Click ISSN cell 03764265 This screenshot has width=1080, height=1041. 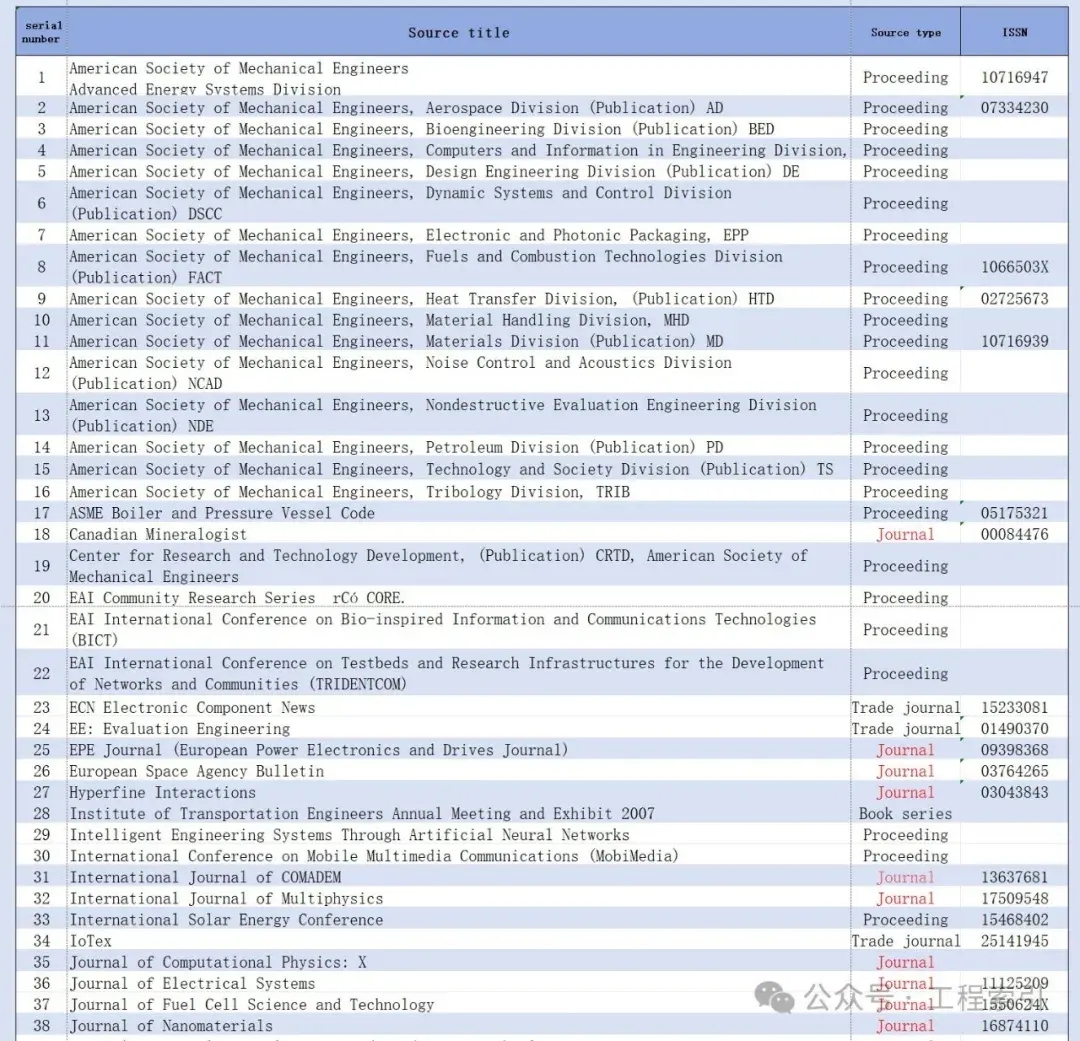click(x=1014, y=771)
